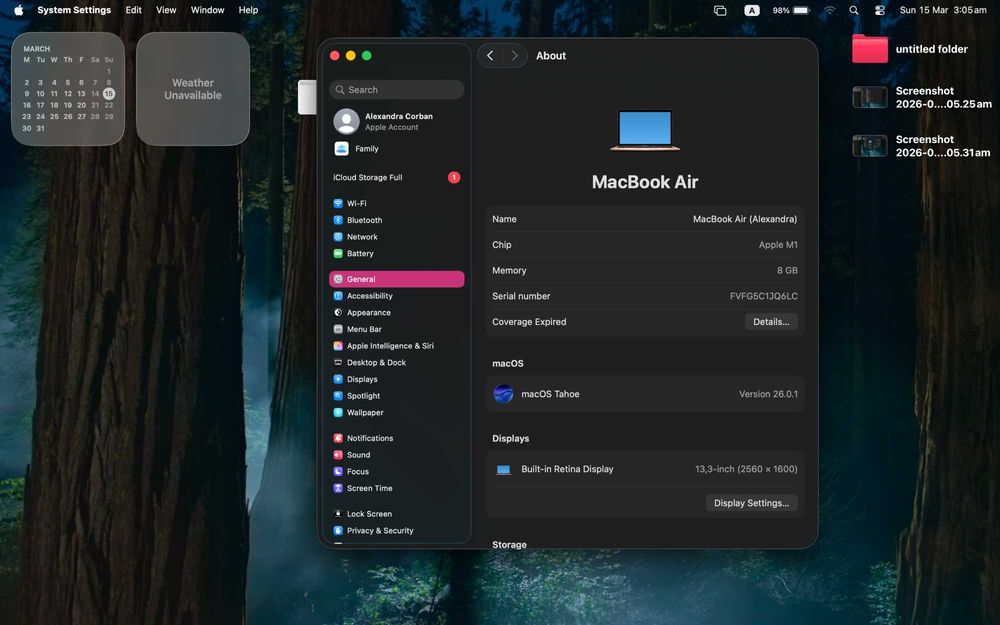Open the Battery icon in sidebar

pos(338,253)
